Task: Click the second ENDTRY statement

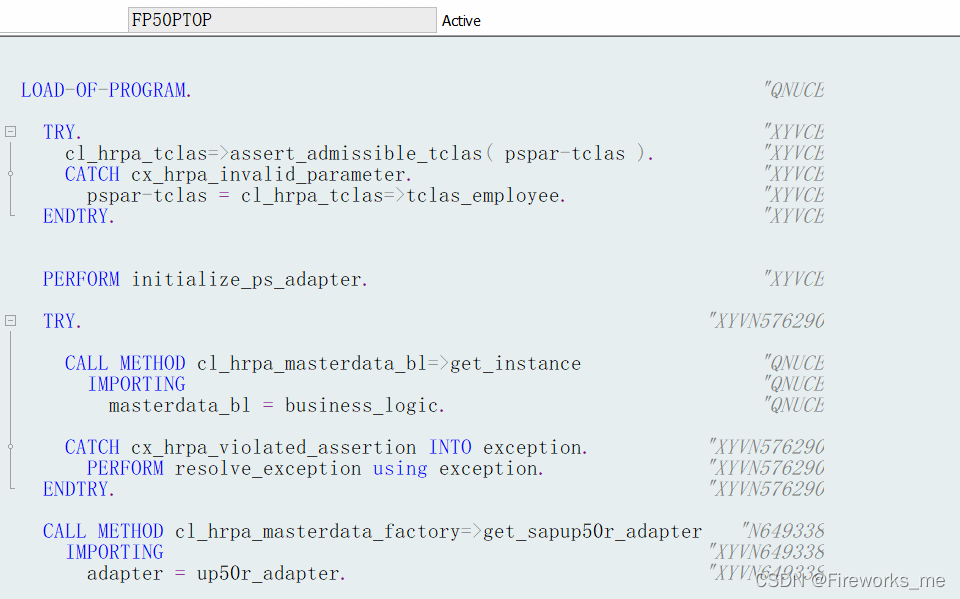Action: coord(76,489)
